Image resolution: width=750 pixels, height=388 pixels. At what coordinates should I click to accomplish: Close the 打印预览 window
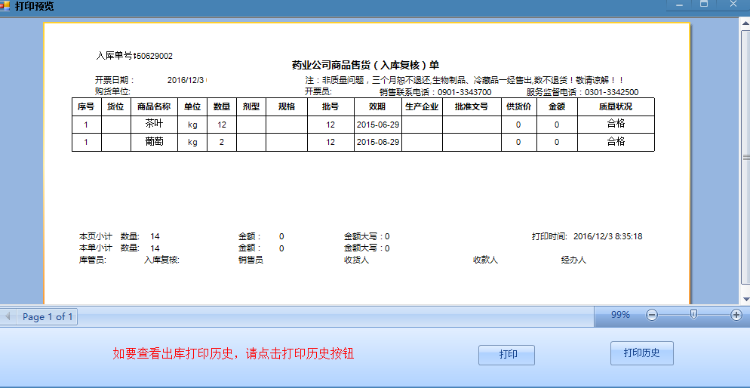pyautogui.click(x=733, y=4)
